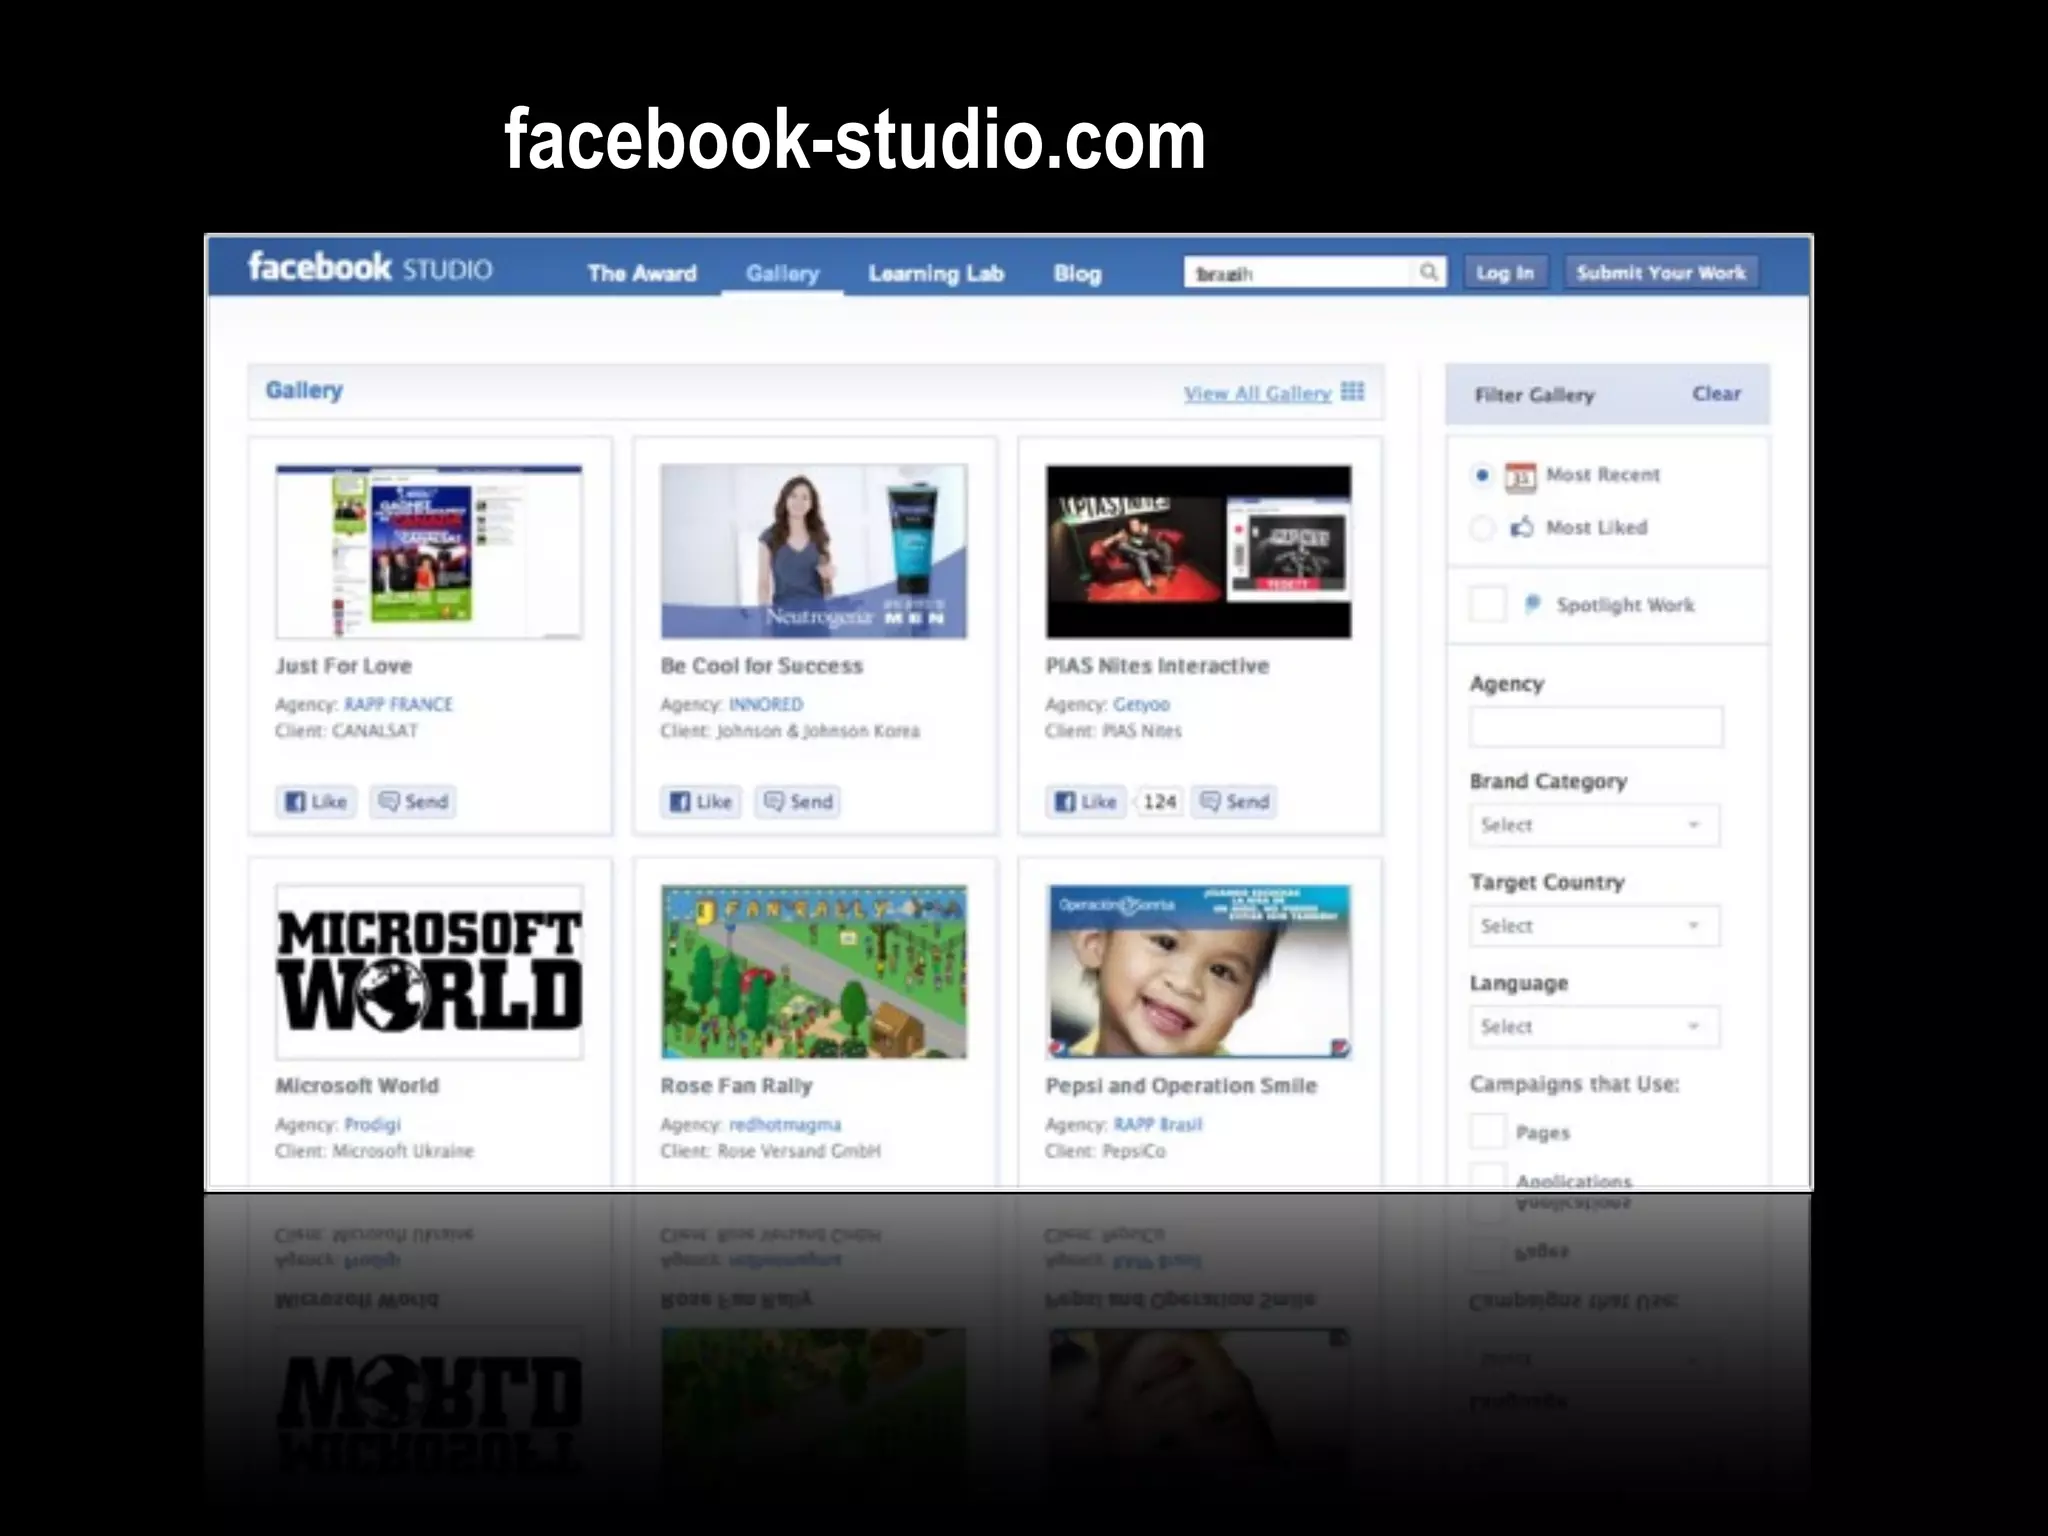
Task: Open the Target Country dropdown
Action: [x=1595, y=926]
